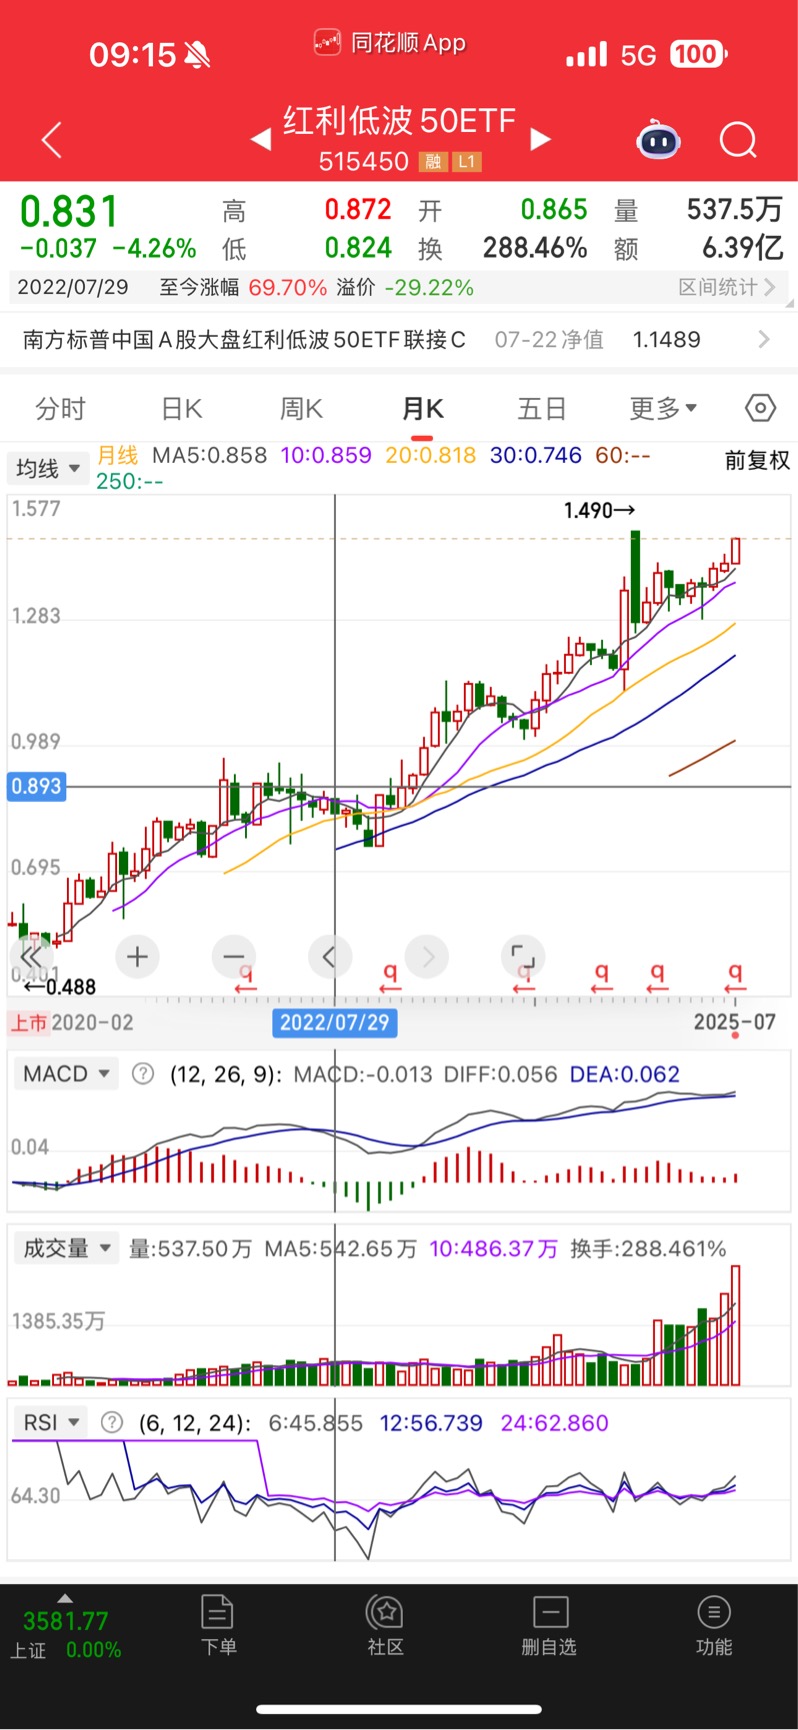Image resolution: width=798 pixels, height=1730 pixels.
Task: Tap the L1 level badge
Action: pyautogui.click(x=467, y=162)
